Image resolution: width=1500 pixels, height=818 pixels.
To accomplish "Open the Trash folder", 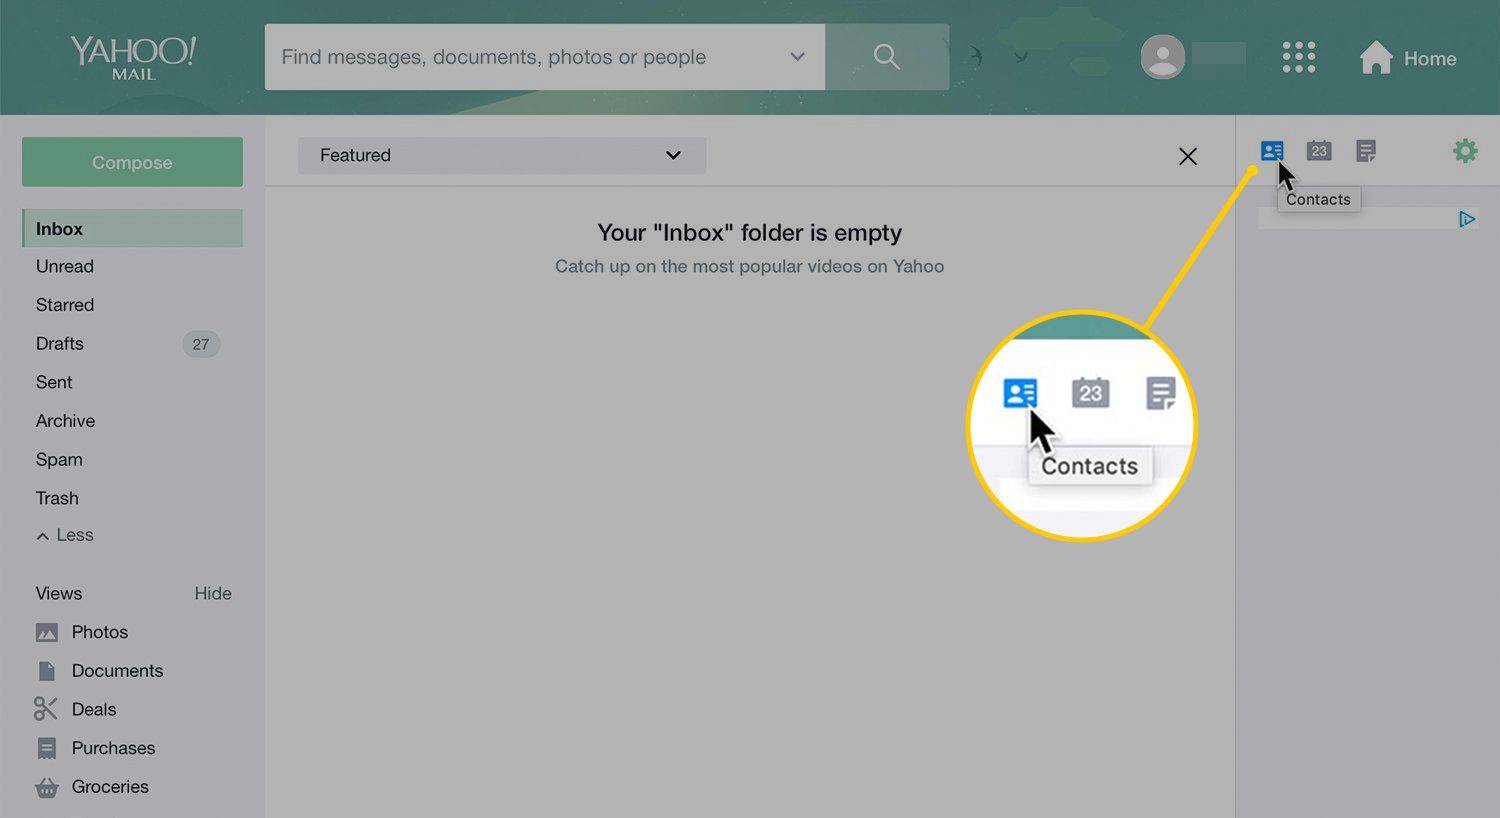I will (x=57, y=498).
